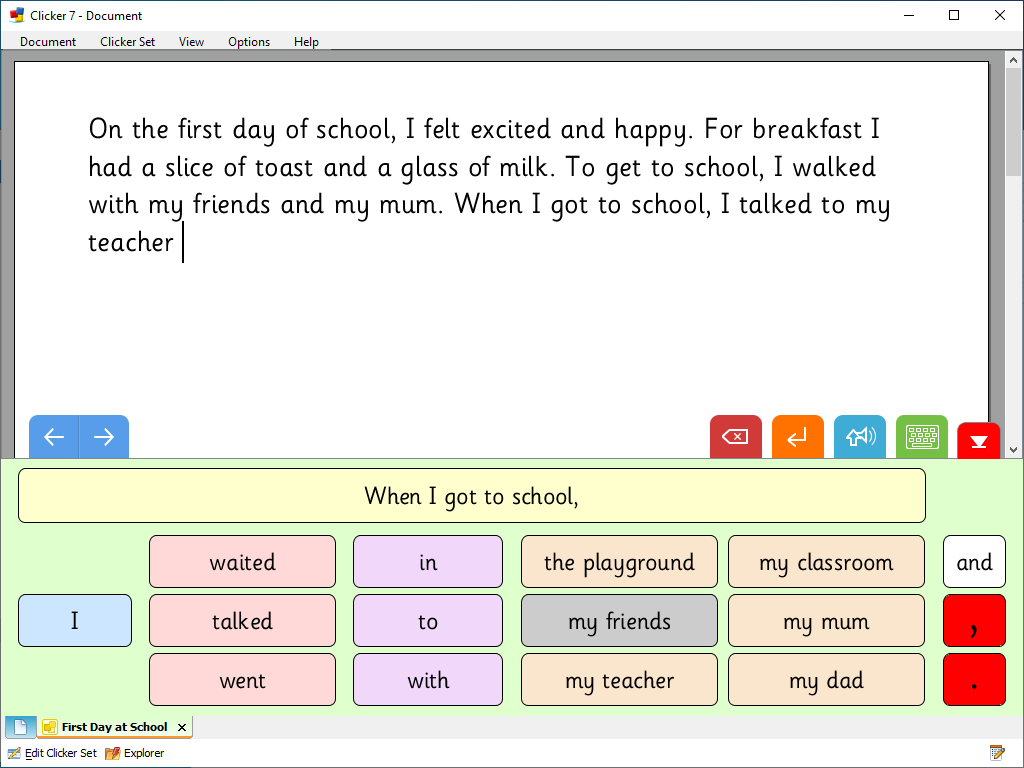
Task: Select the 'my teacher' word cell
Action: coord(619,681)
